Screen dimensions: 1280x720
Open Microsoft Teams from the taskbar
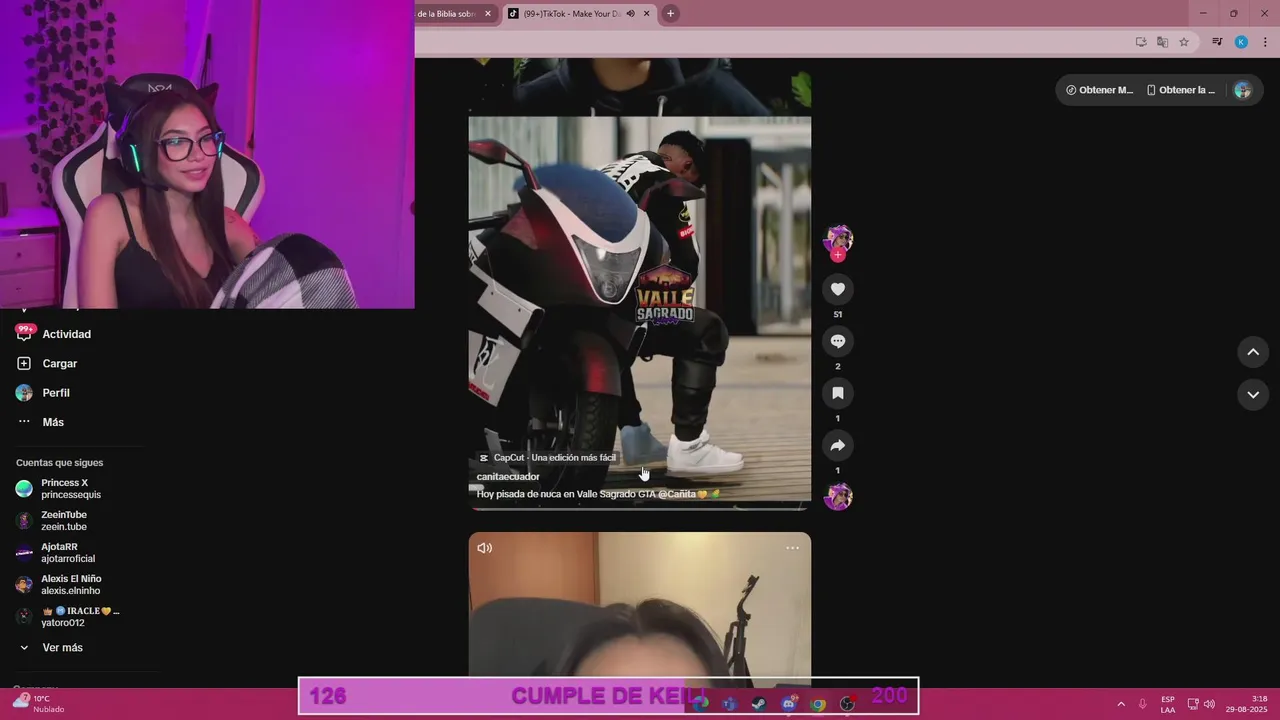[x=730, y=704]
